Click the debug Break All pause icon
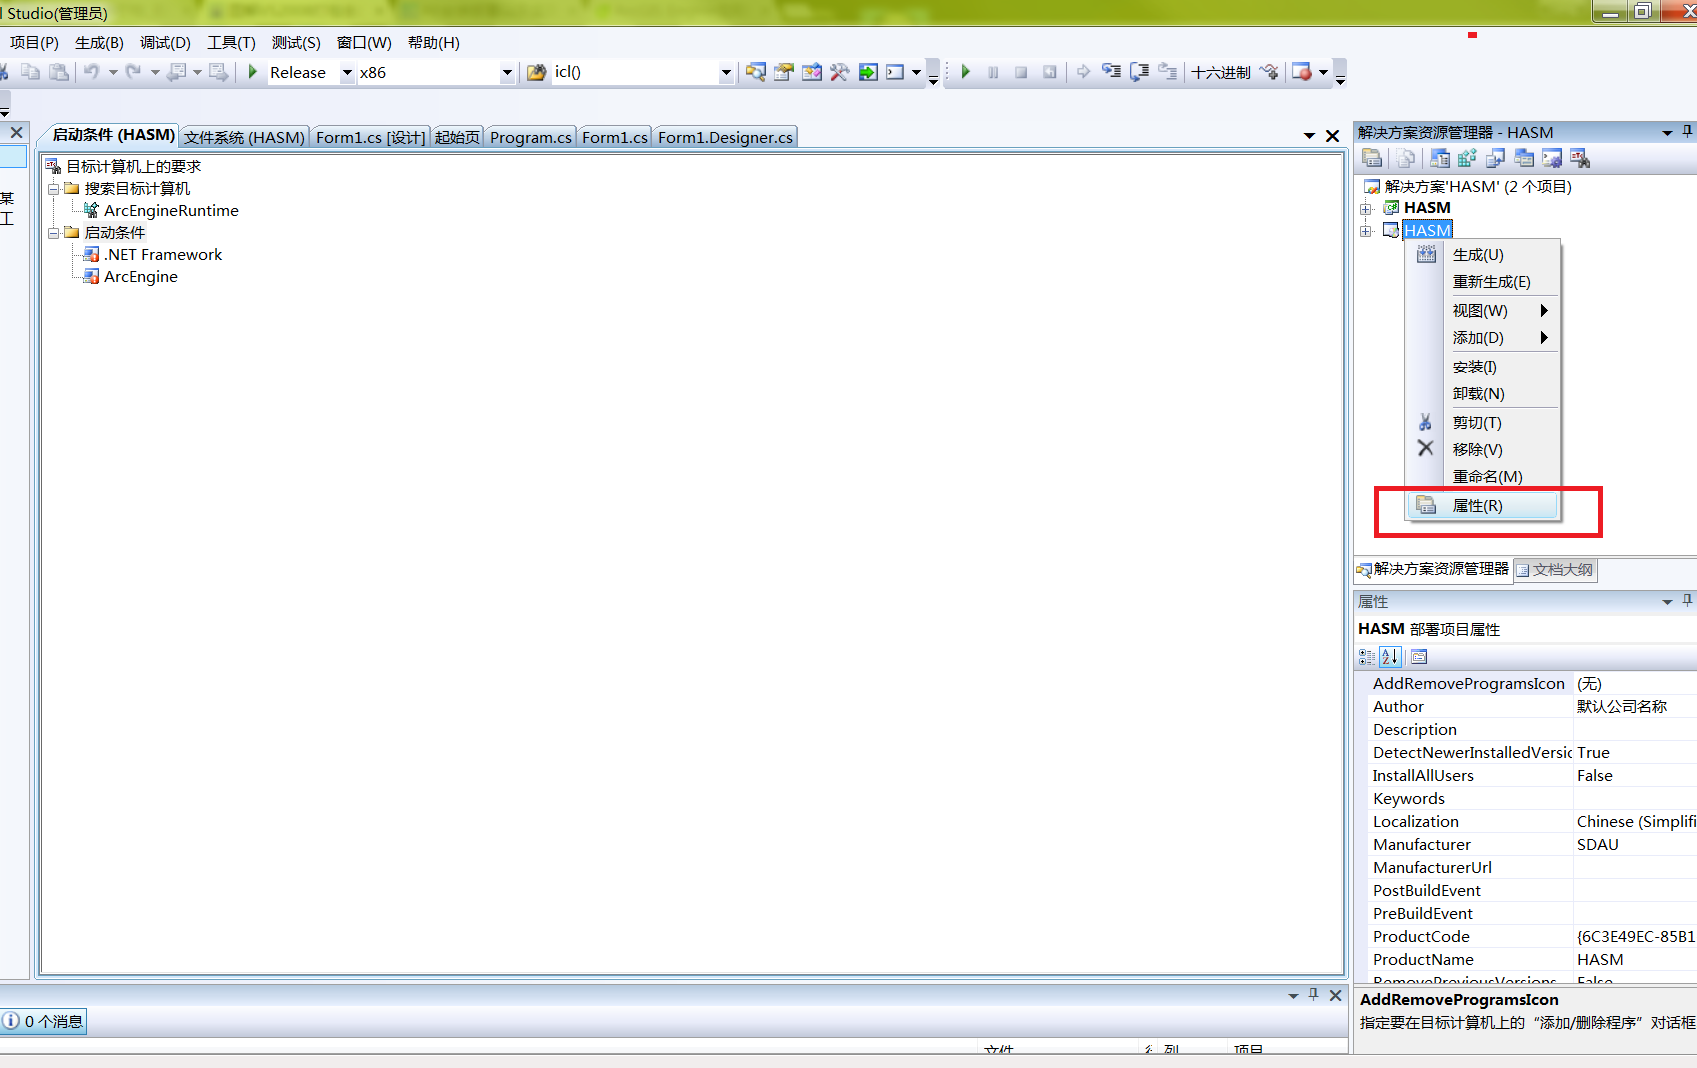Image resolution: width=1697 pixels, height=1068 pixels. coord(993,72)
